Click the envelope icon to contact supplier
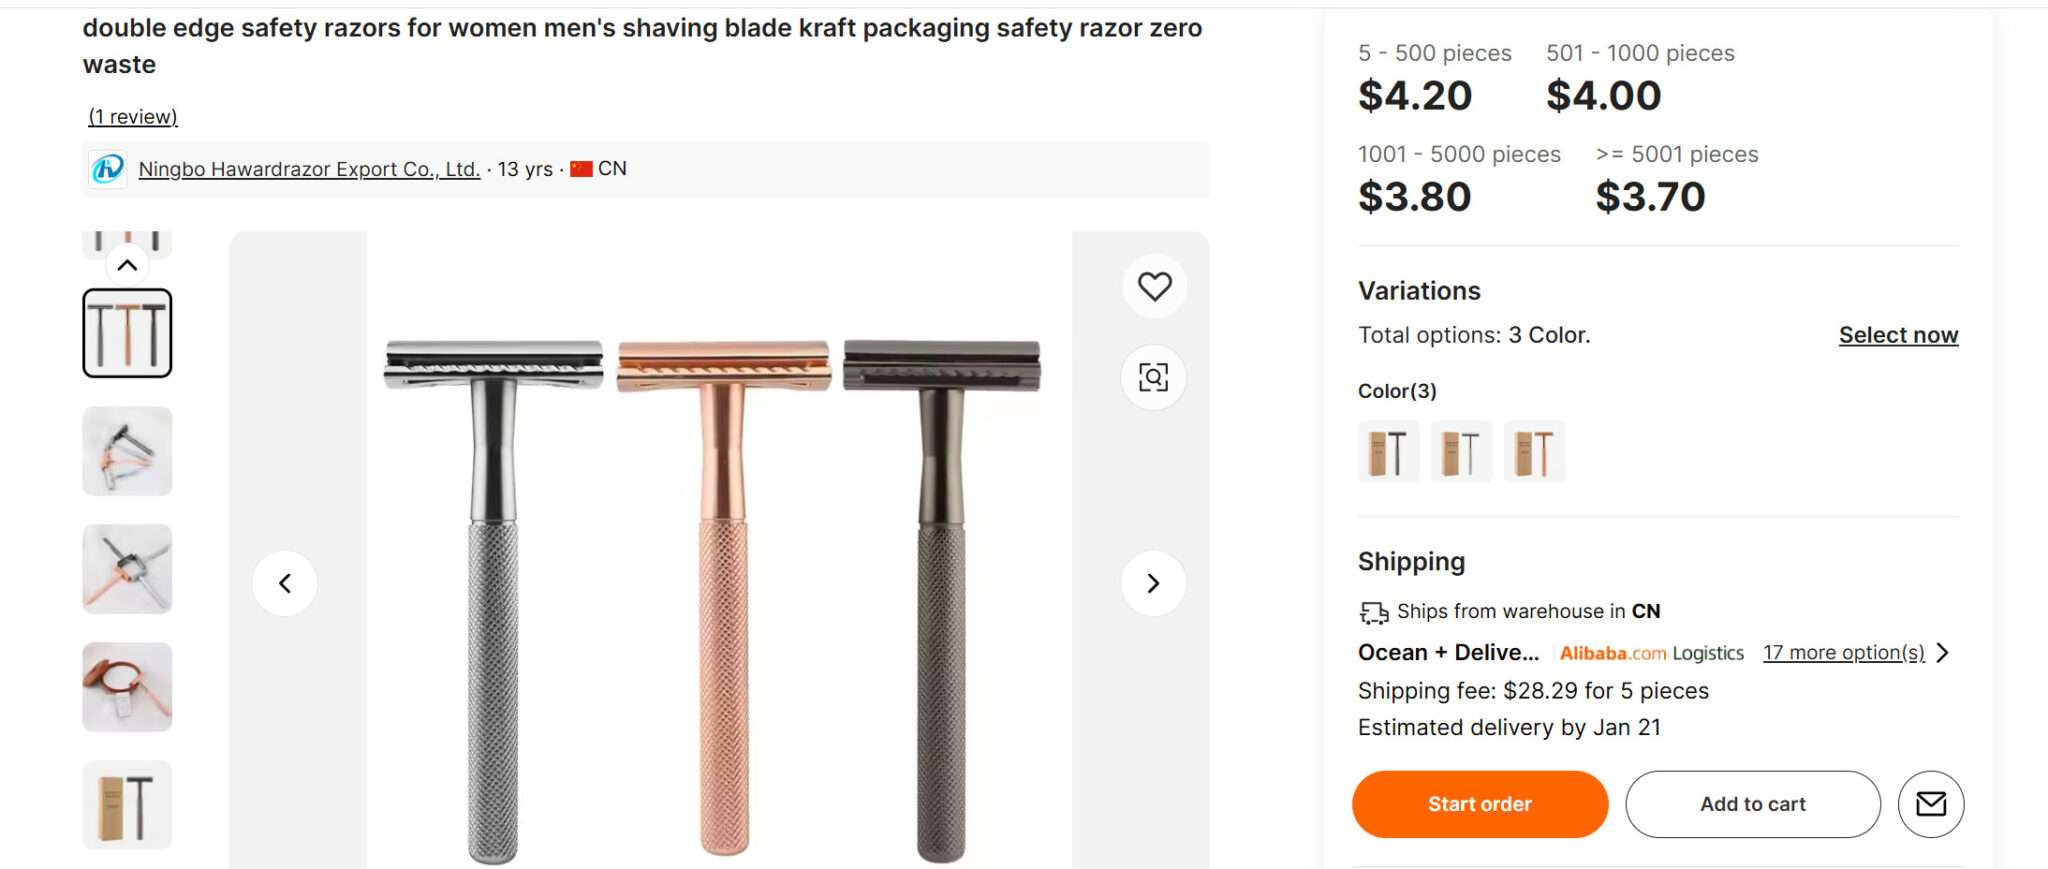 pyautogui.click(x=1932, y=803)
